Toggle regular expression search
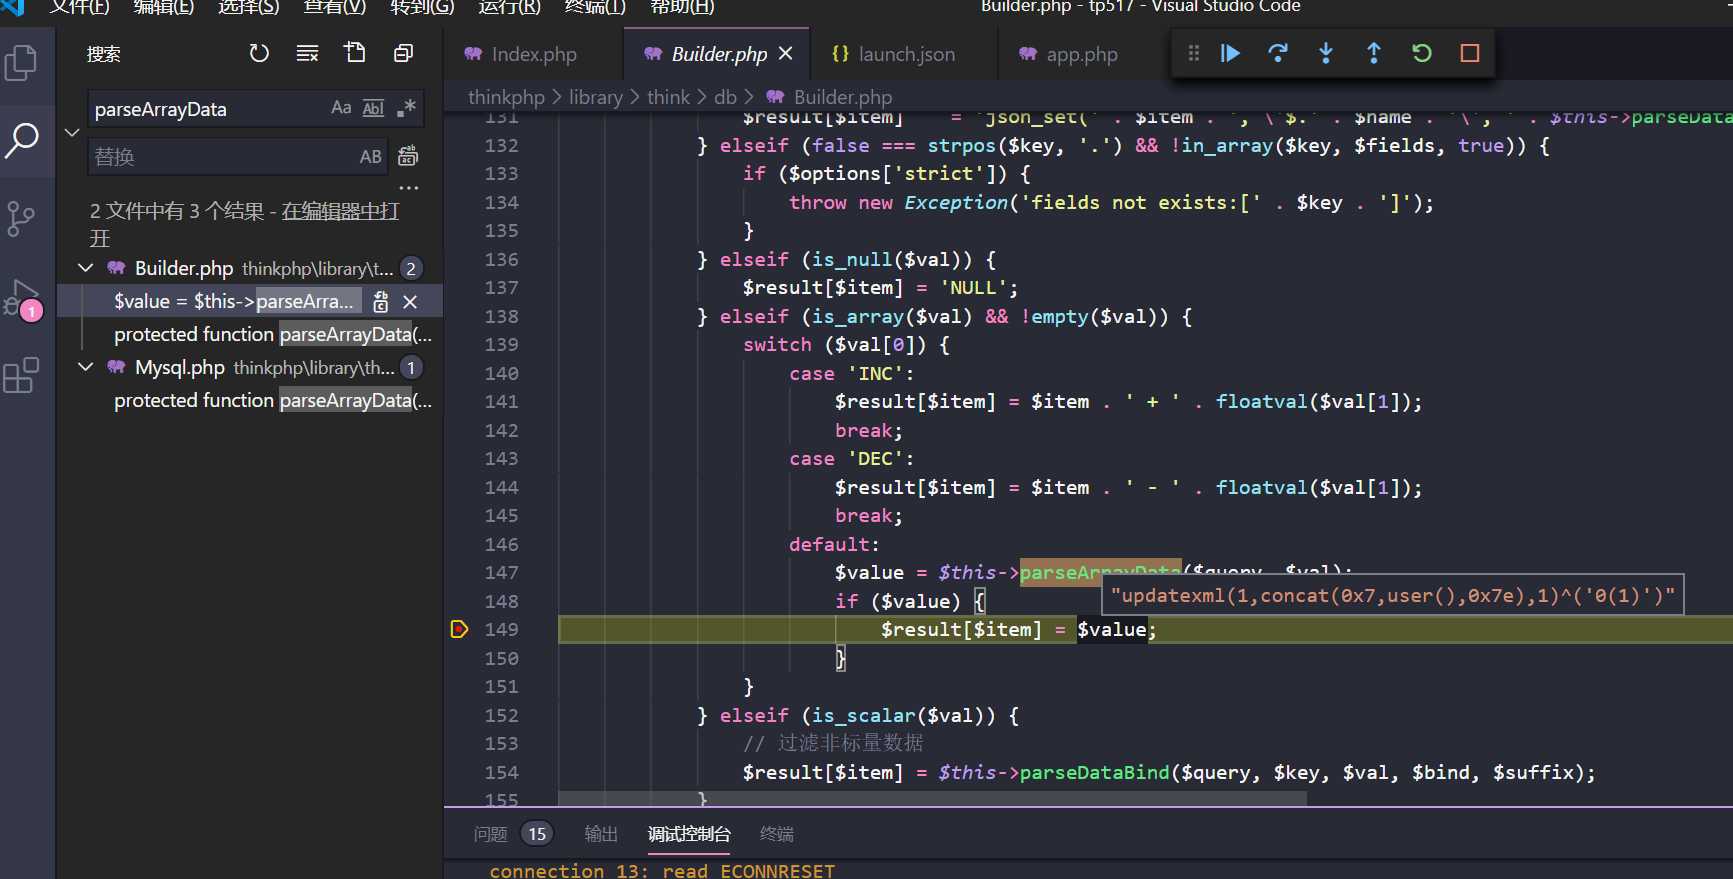 [405, 108]
